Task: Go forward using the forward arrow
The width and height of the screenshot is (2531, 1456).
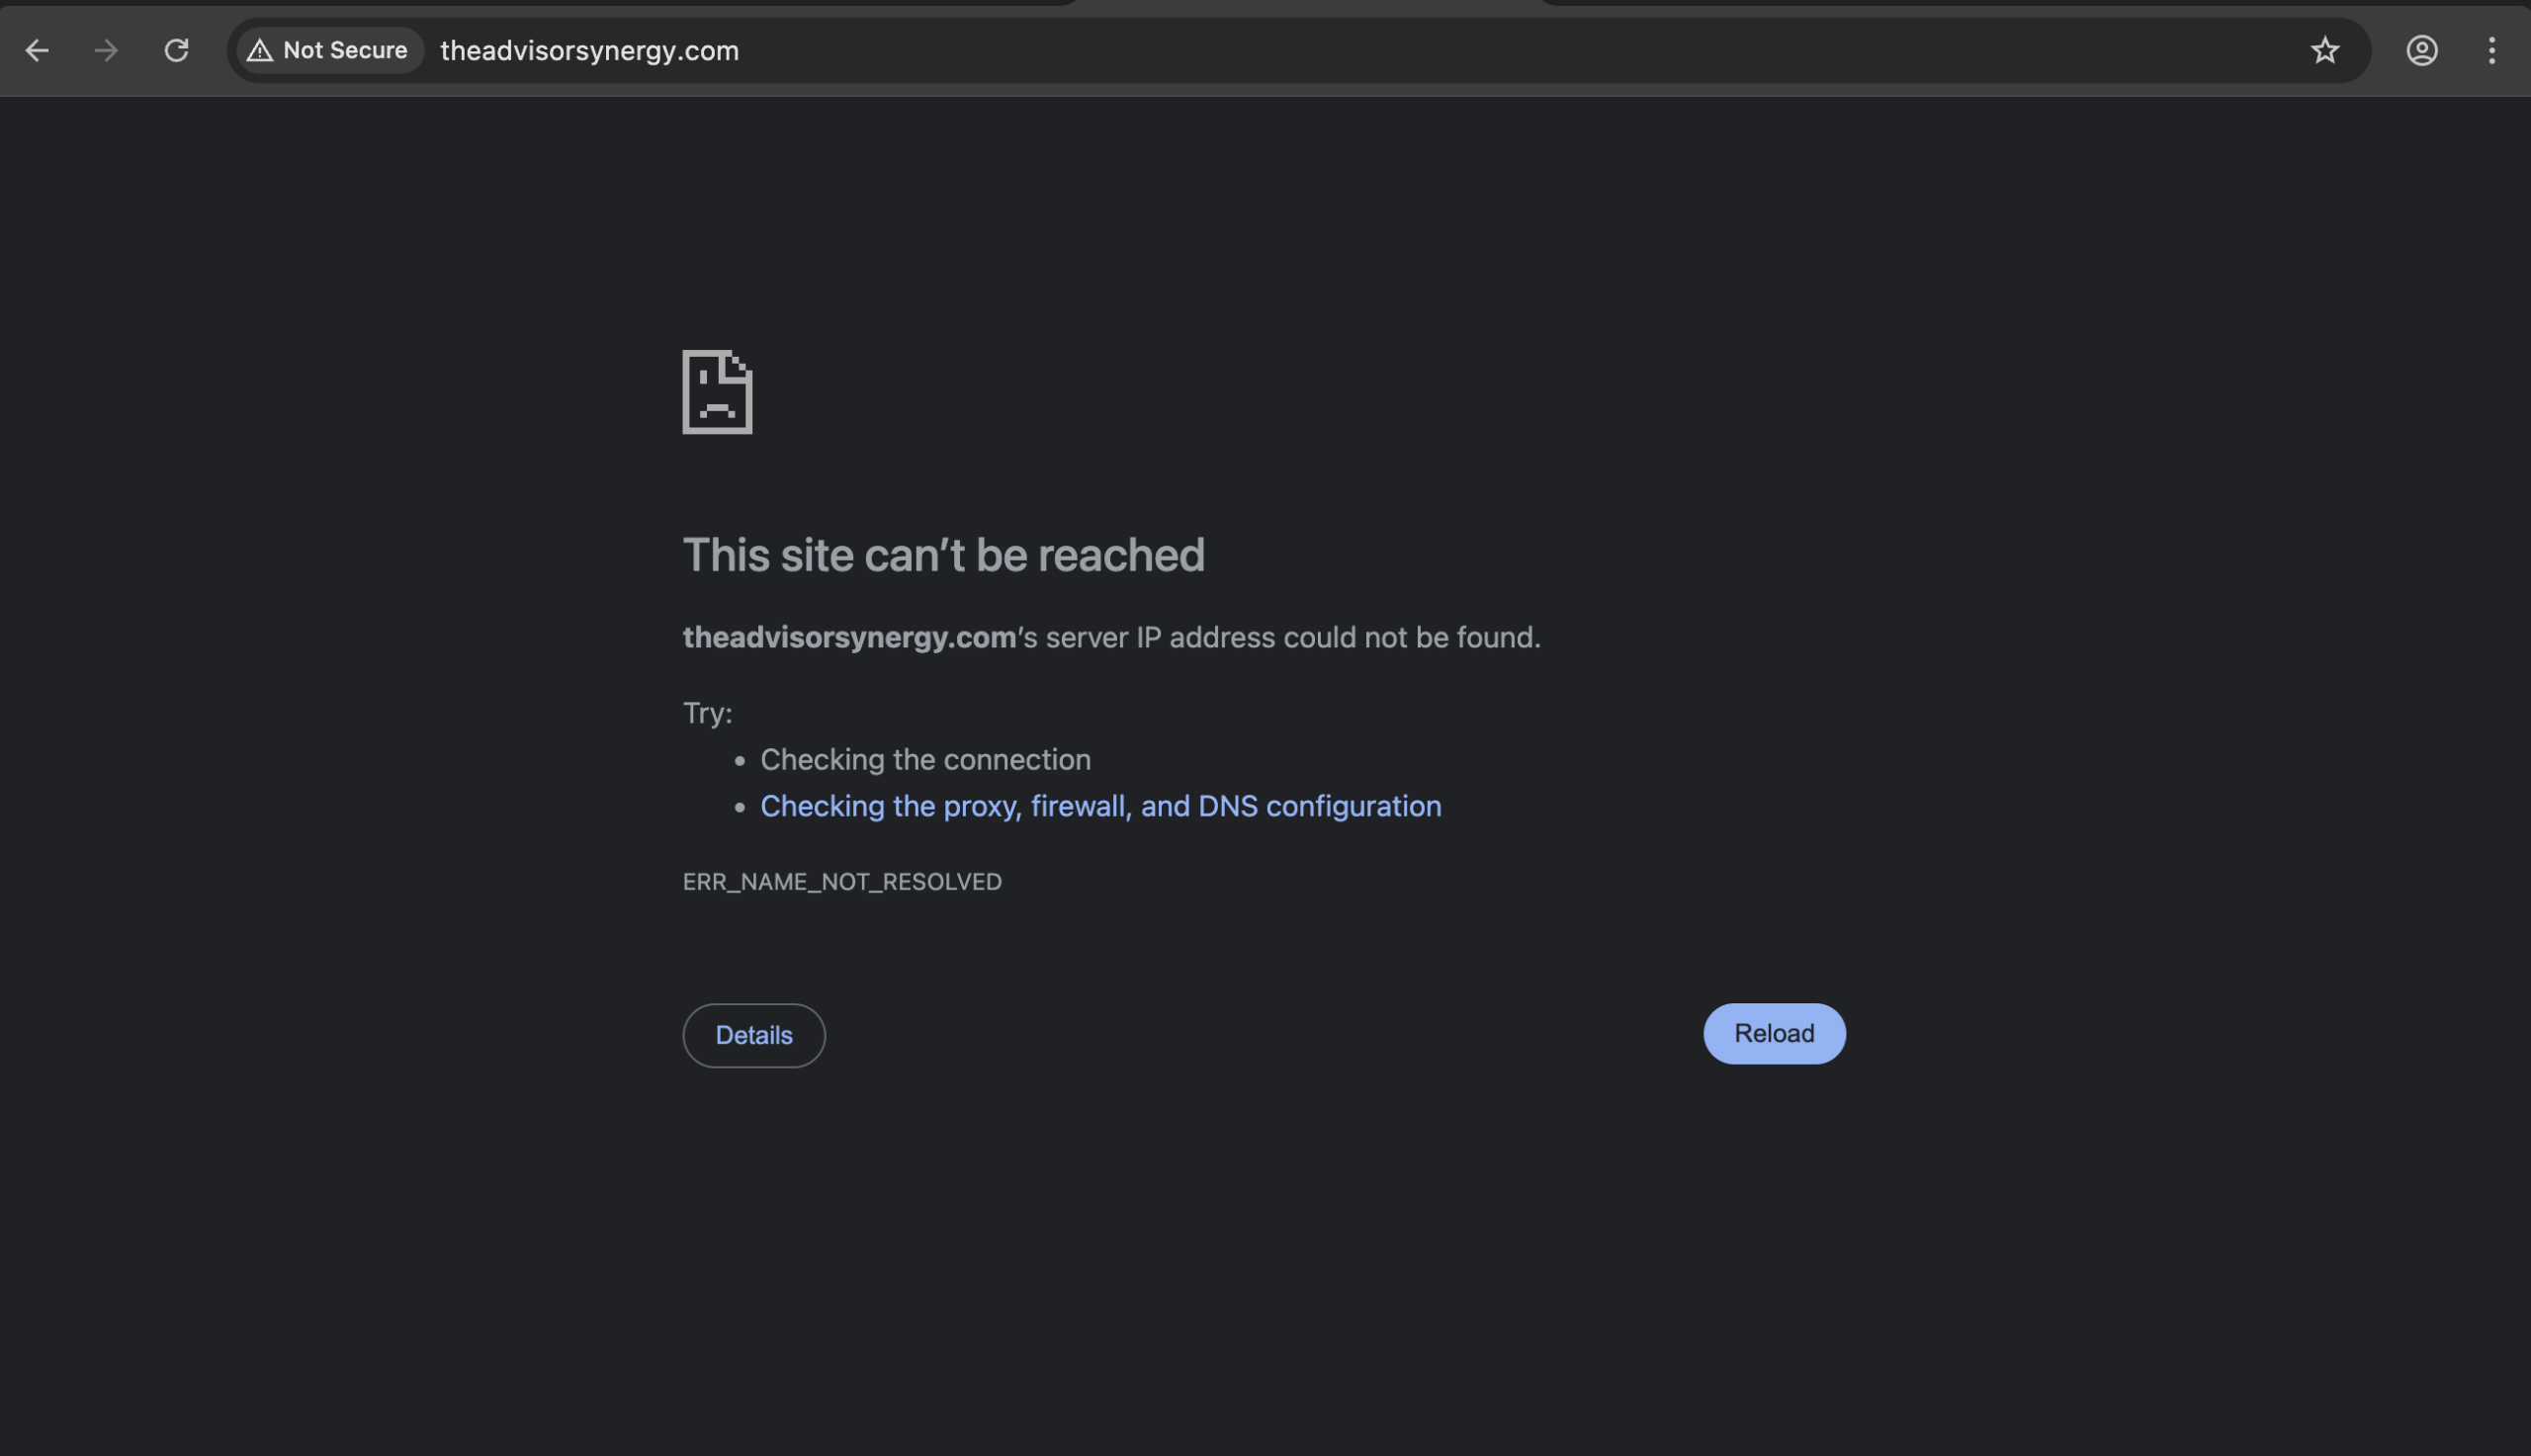Action: 105,50
